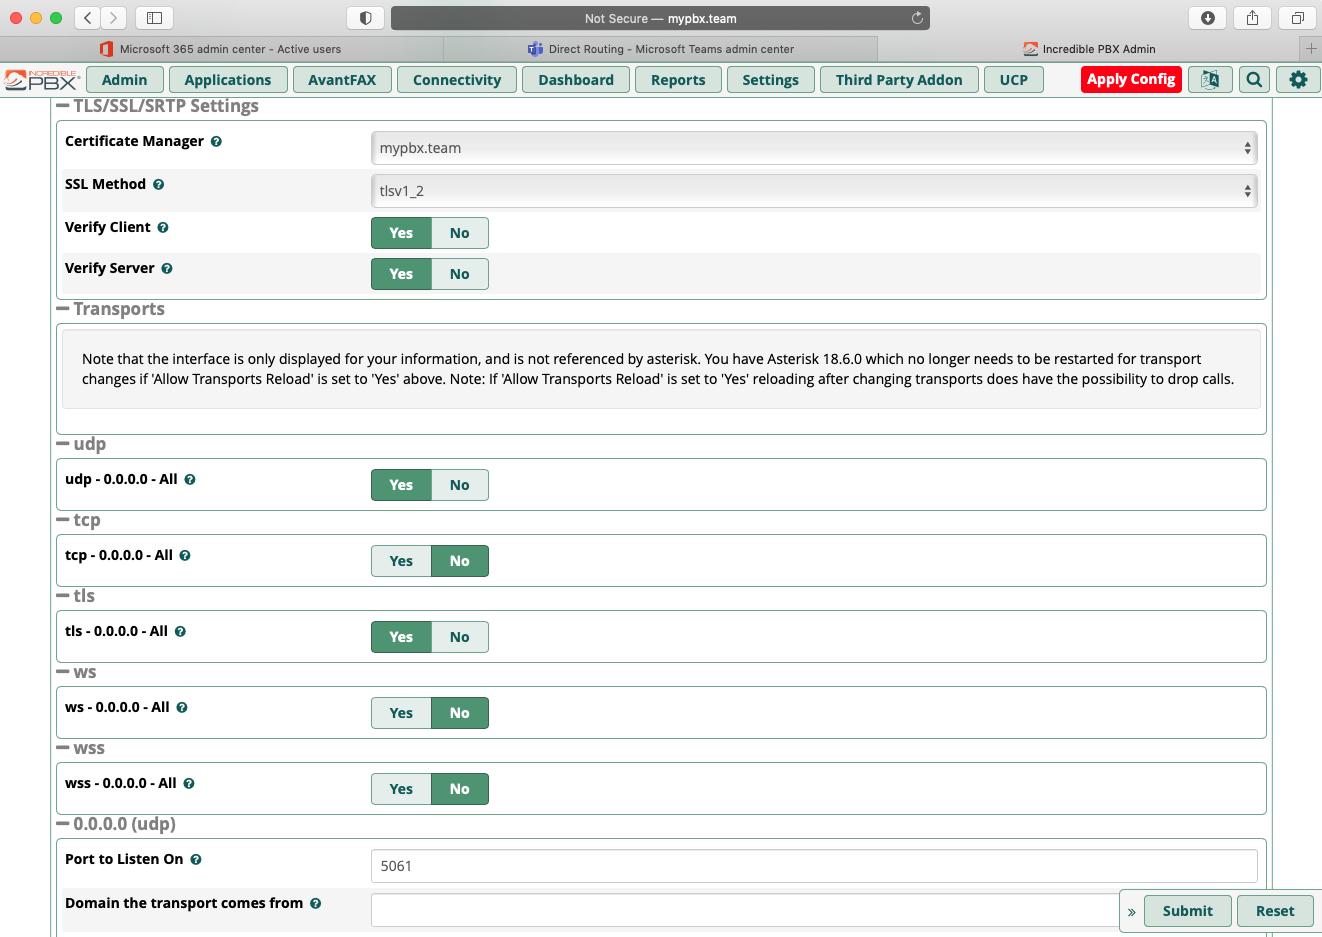Click the browser sidebar toggle icon

coord(153,17)
